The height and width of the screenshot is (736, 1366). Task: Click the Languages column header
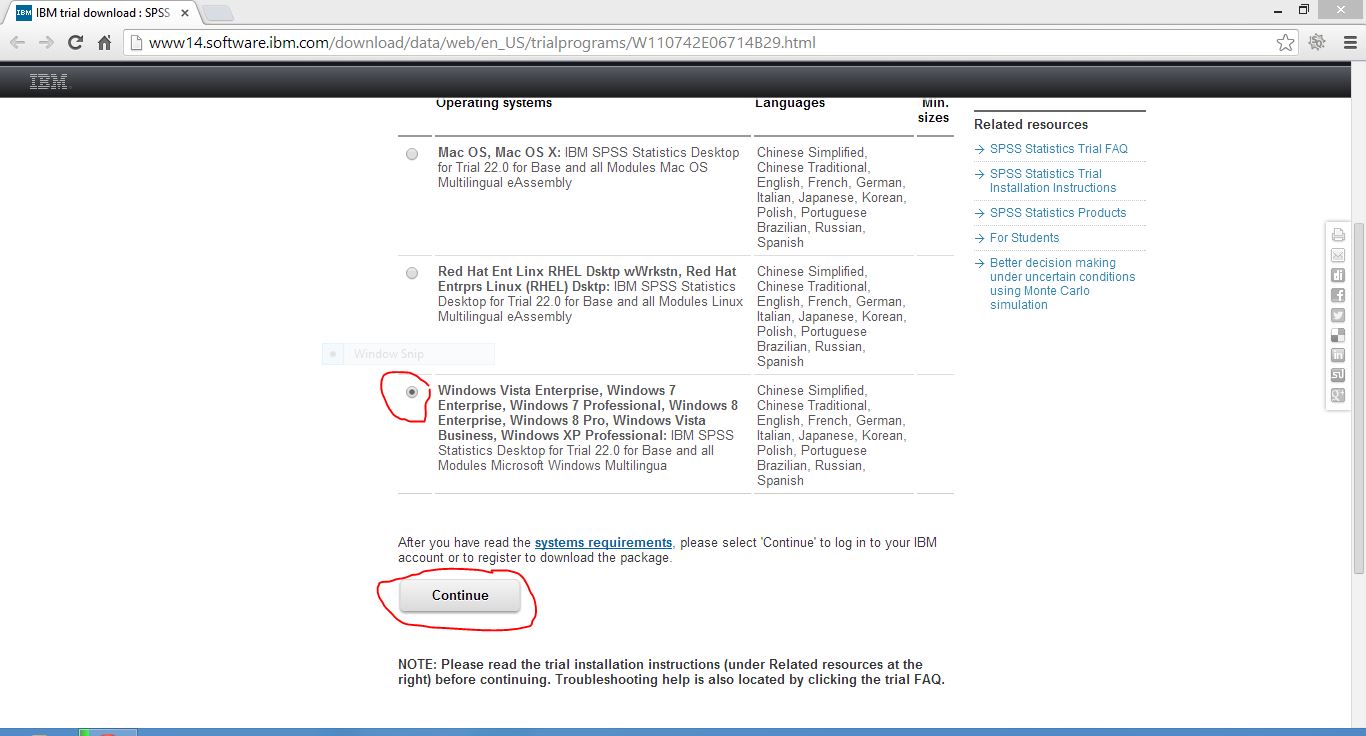[790, 103]
